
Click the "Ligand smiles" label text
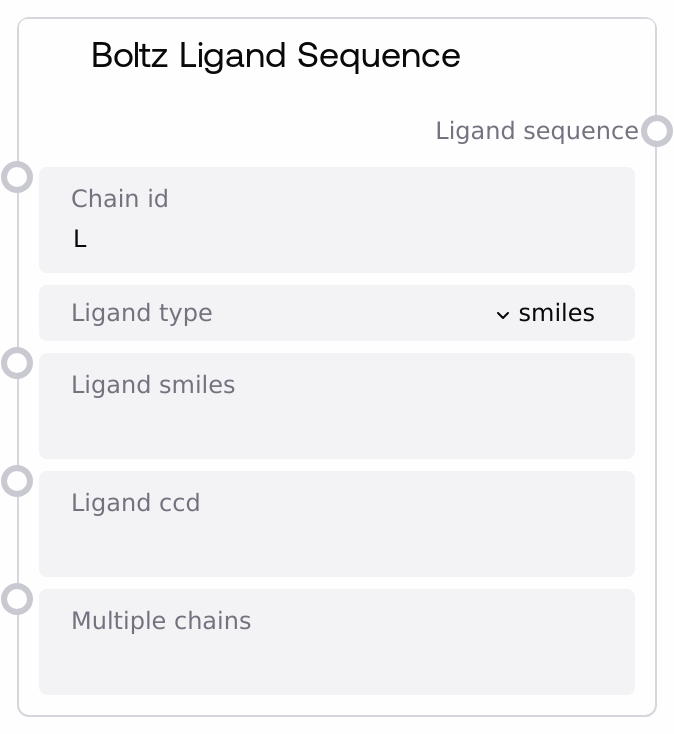tap(153, 385)
